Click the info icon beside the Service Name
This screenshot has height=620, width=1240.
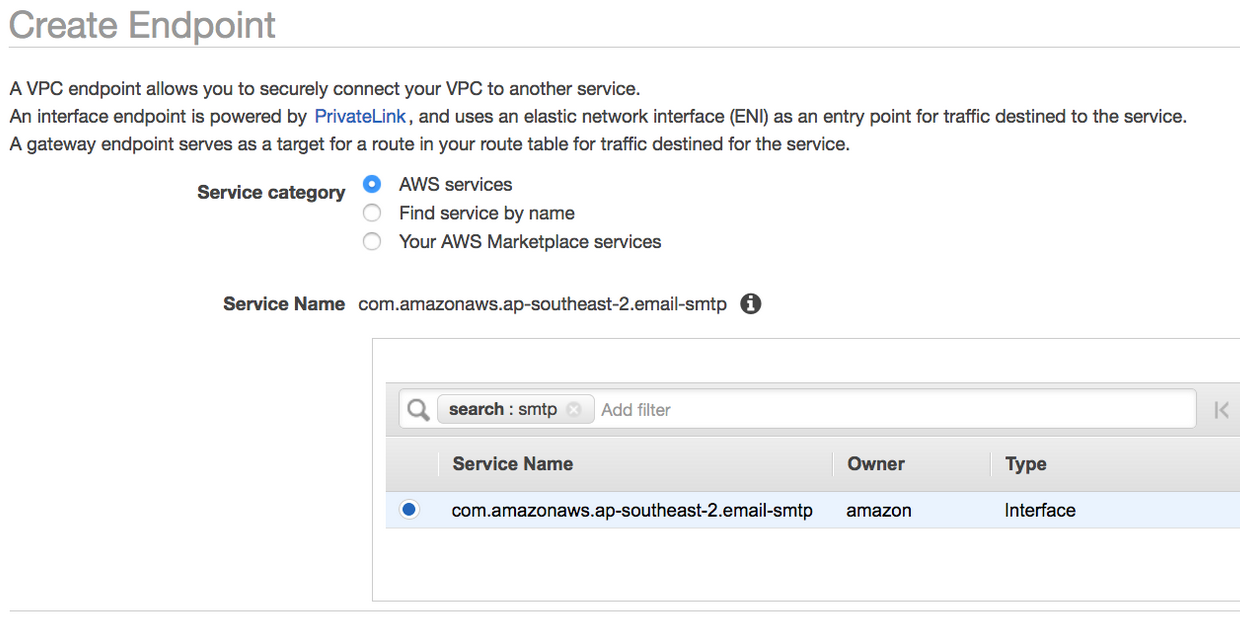750,304
